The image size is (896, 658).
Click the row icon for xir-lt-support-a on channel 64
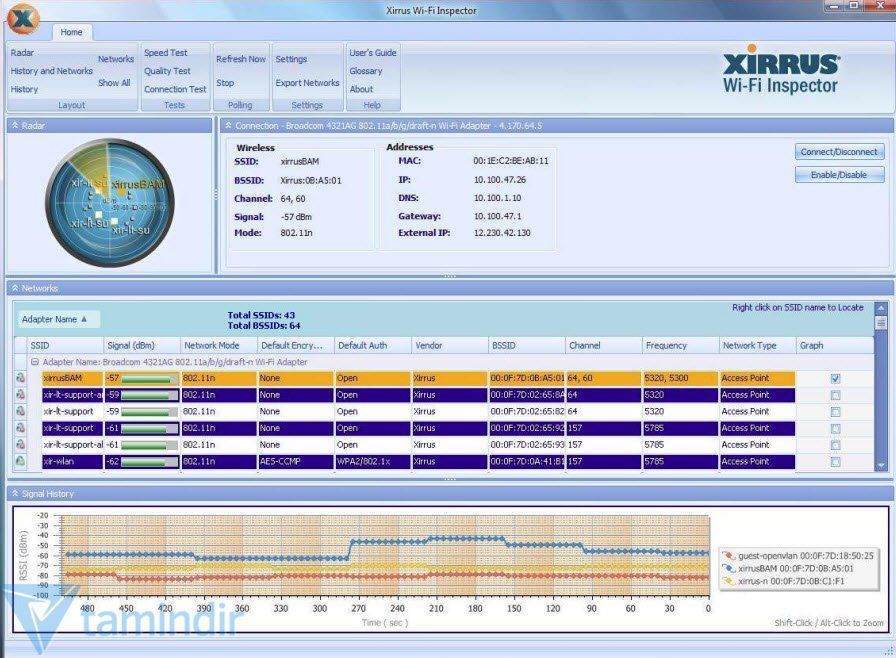(21, 394)
